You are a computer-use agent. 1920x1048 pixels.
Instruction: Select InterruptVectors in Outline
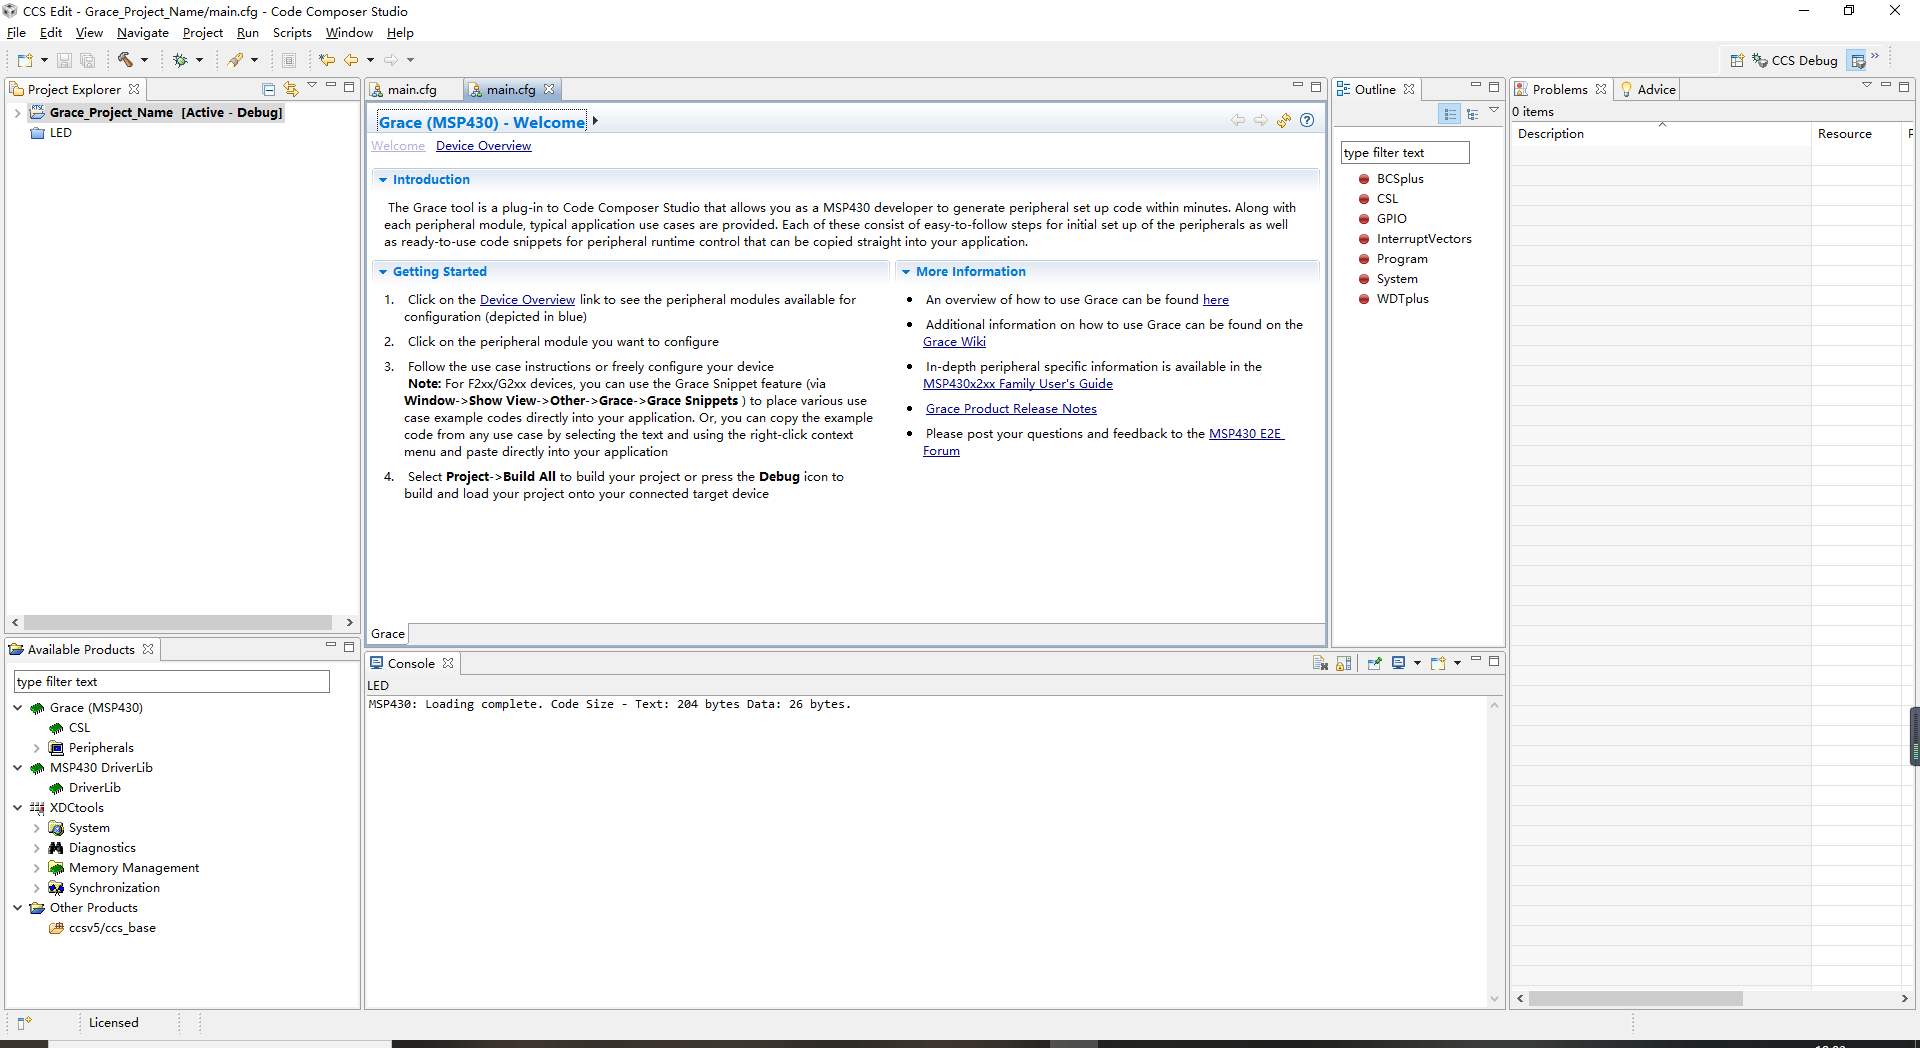point(1424,239)
